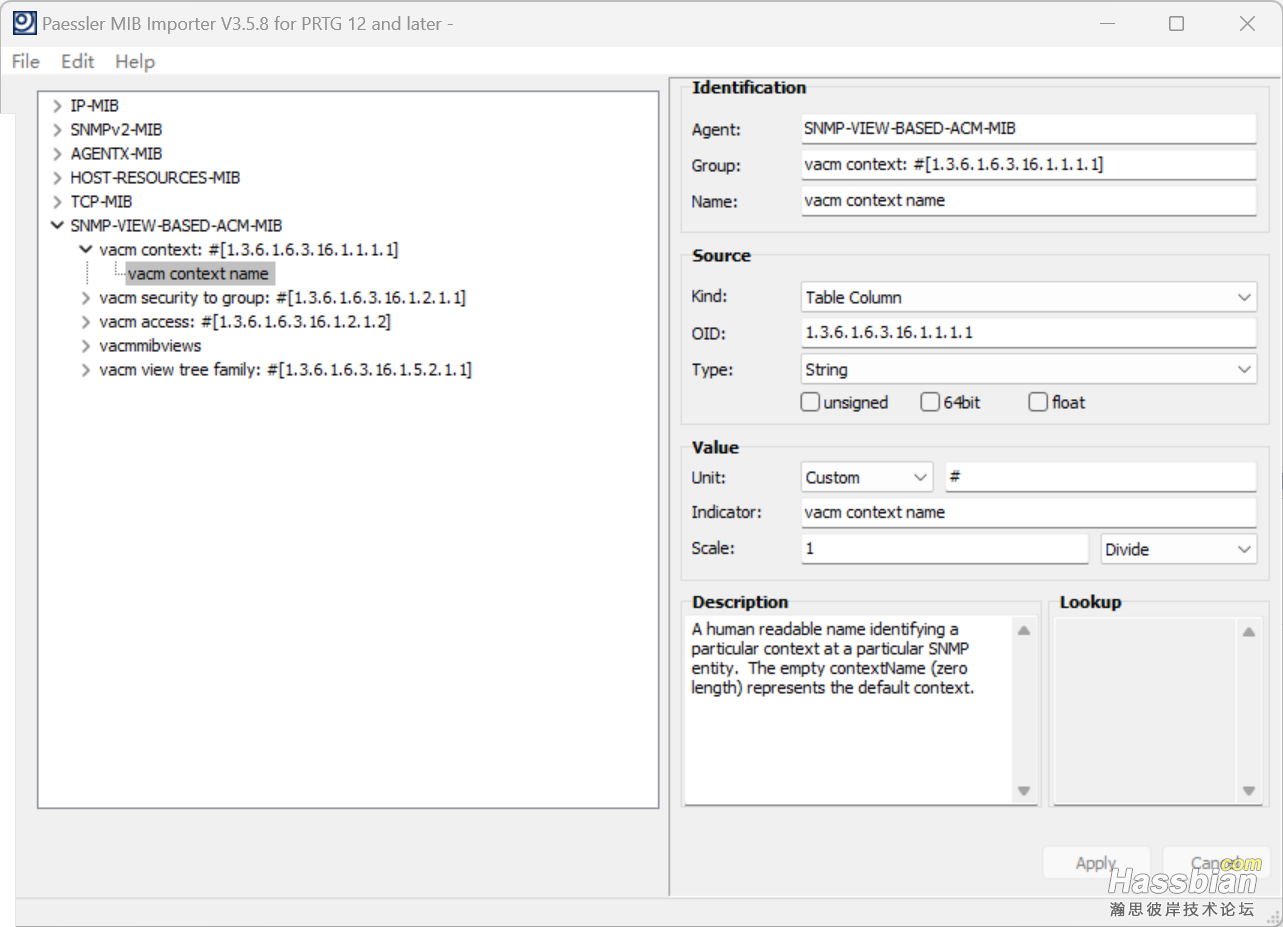Select SNMPv2-MIB in the tree
Viewport: 1283px width, 927px height.
[116, 129]
